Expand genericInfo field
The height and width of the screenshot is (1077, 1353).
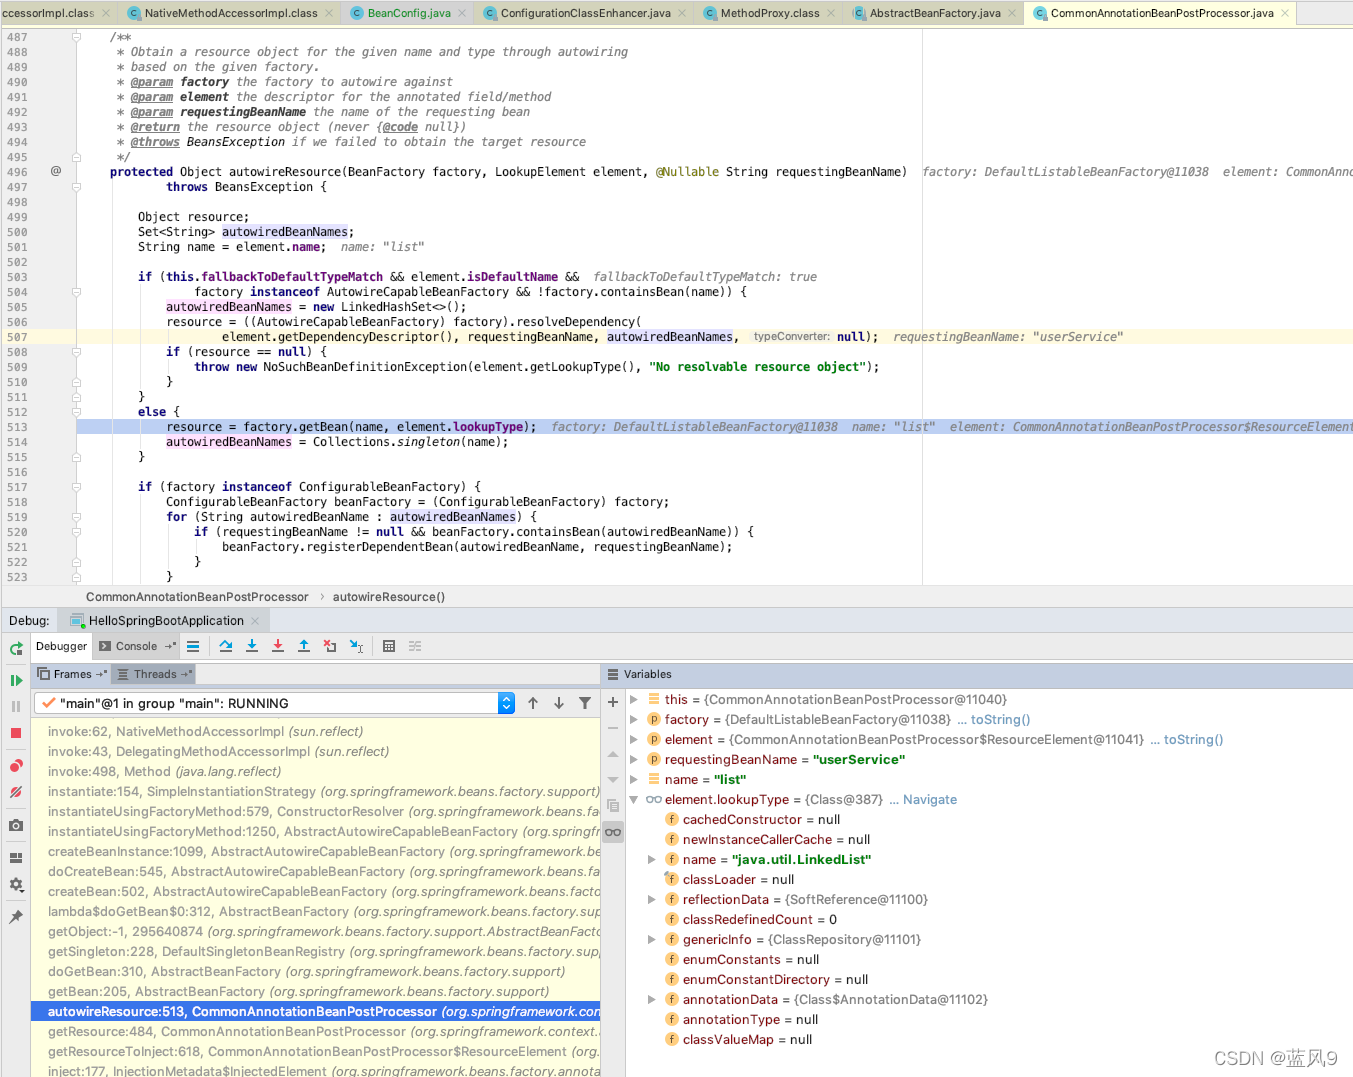(x=652, y=939)
